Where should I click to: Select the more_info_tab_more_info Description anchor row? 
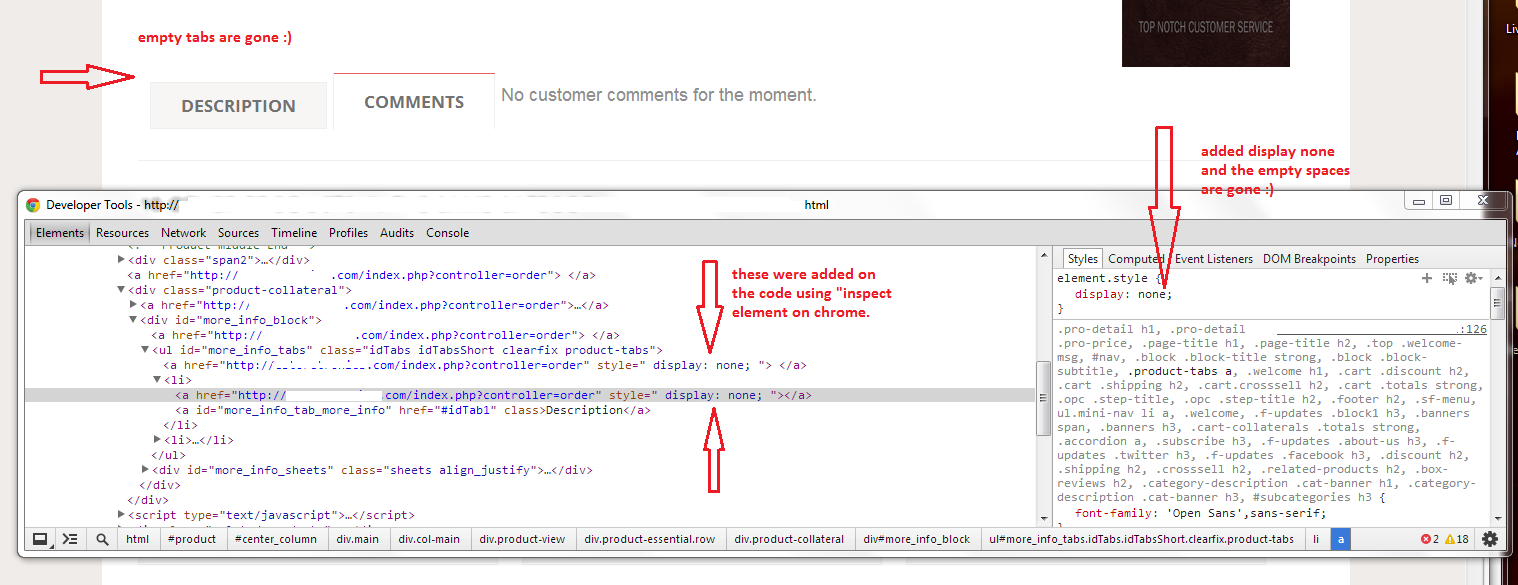coord(414,410)
